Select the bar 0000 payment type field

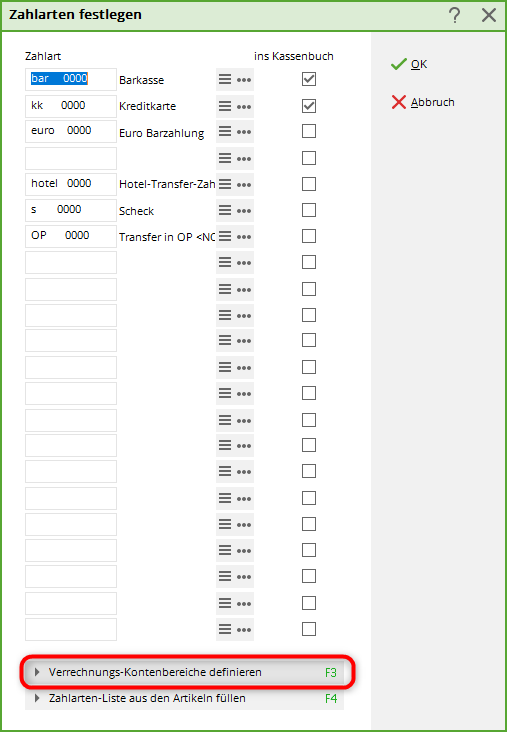[x=71, y=79]
